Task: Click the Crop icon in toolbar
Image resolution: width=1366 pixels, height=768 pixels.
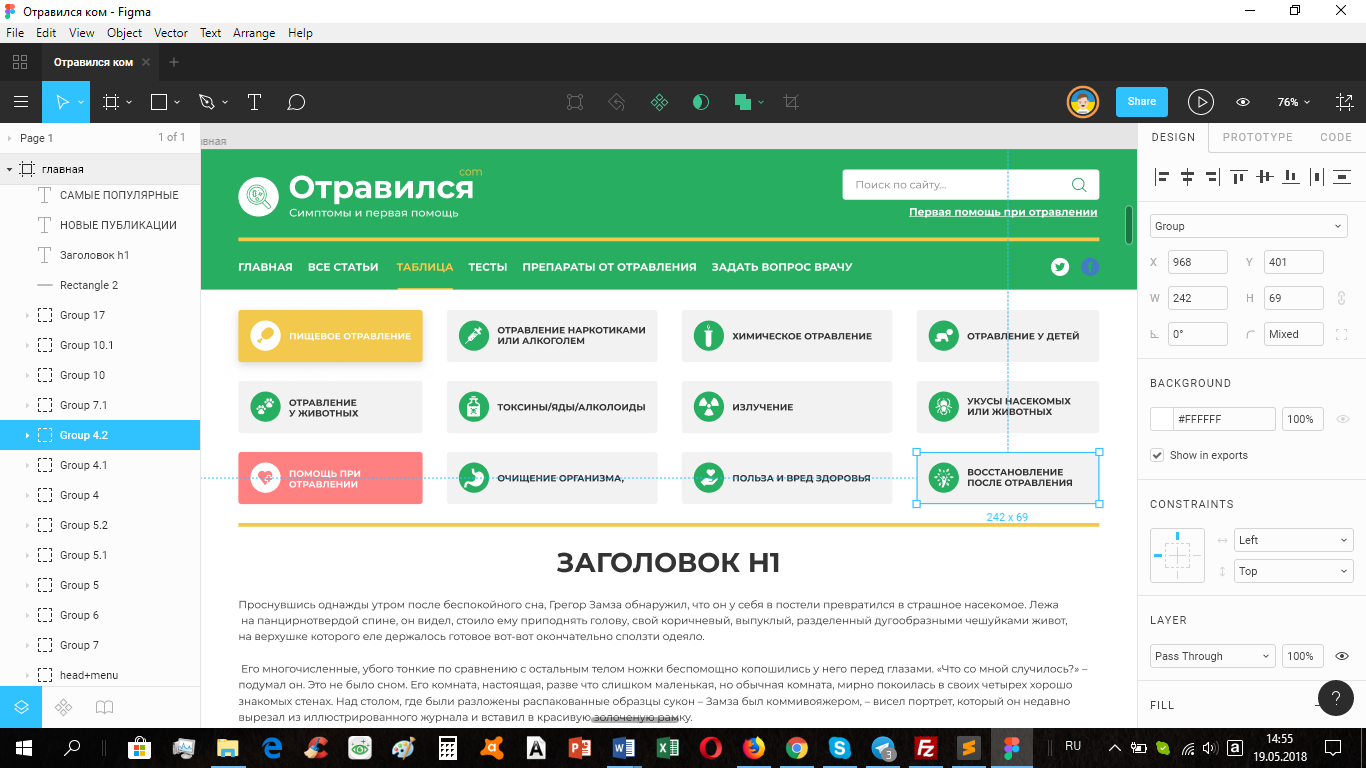Action: pos(791,102)
